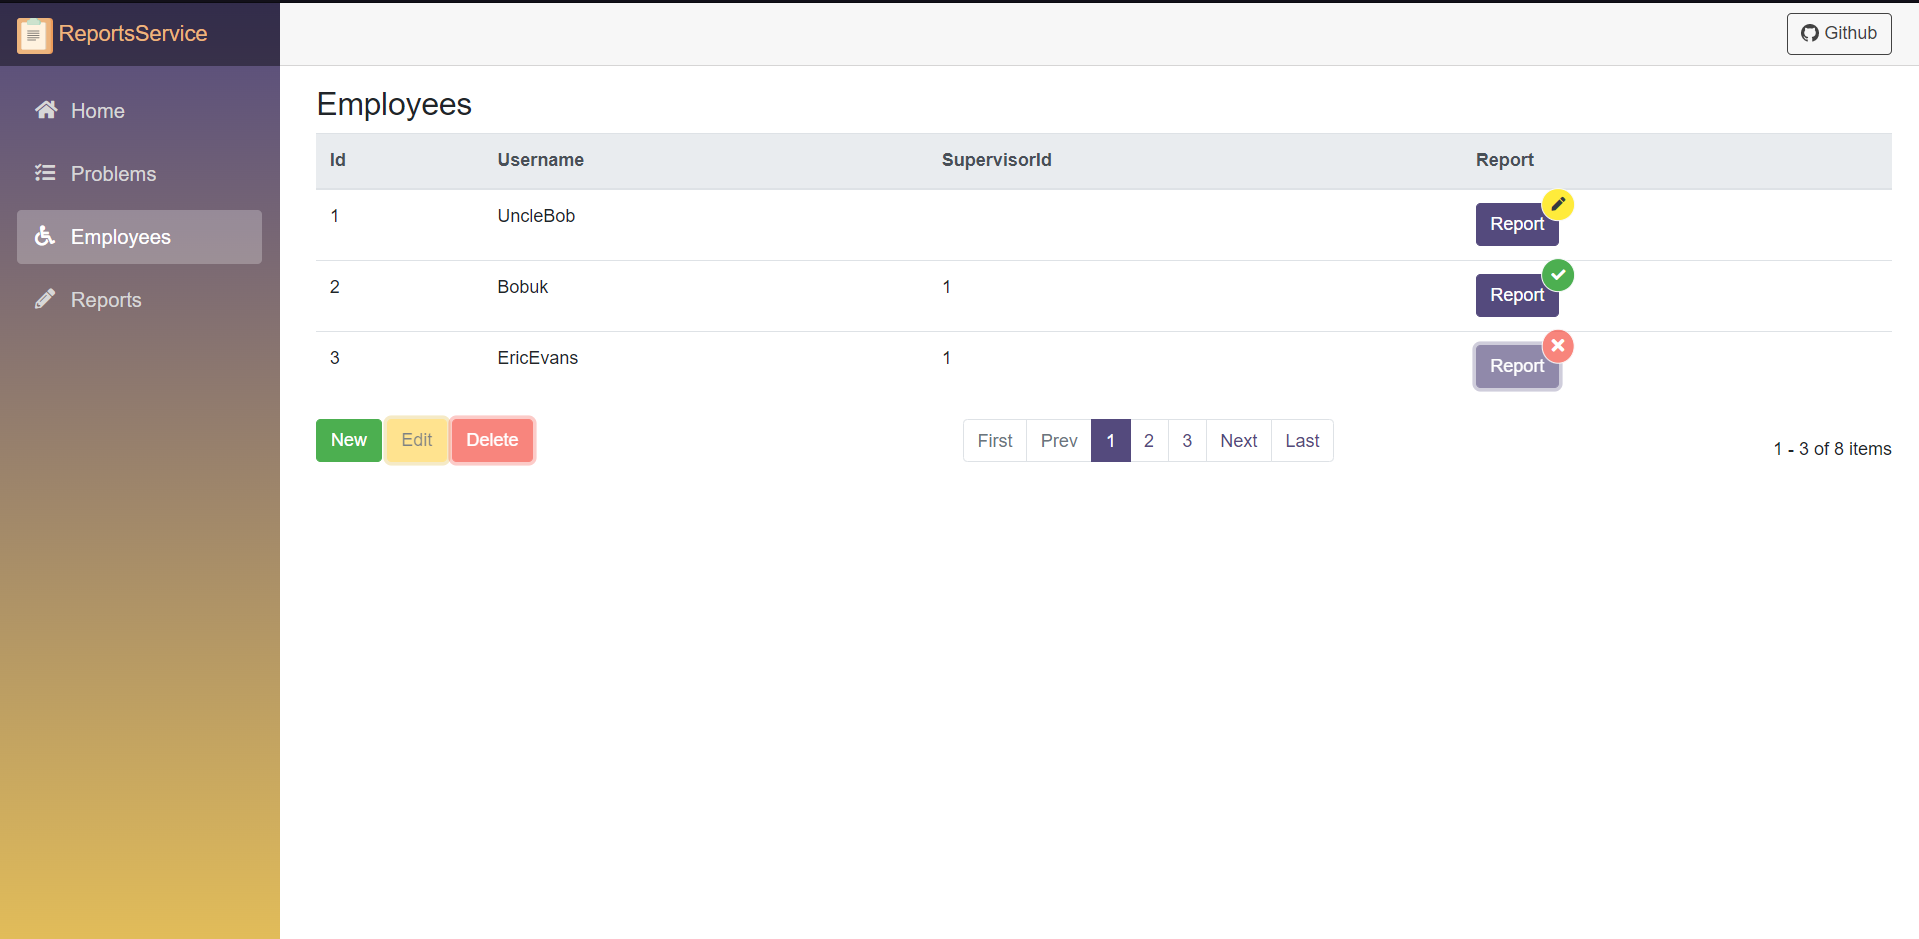Image resolution: width=1919 pixels, height=939 pixels.
Task: Click the Home house icon in sidebar
Action: [x=46, y=110]
